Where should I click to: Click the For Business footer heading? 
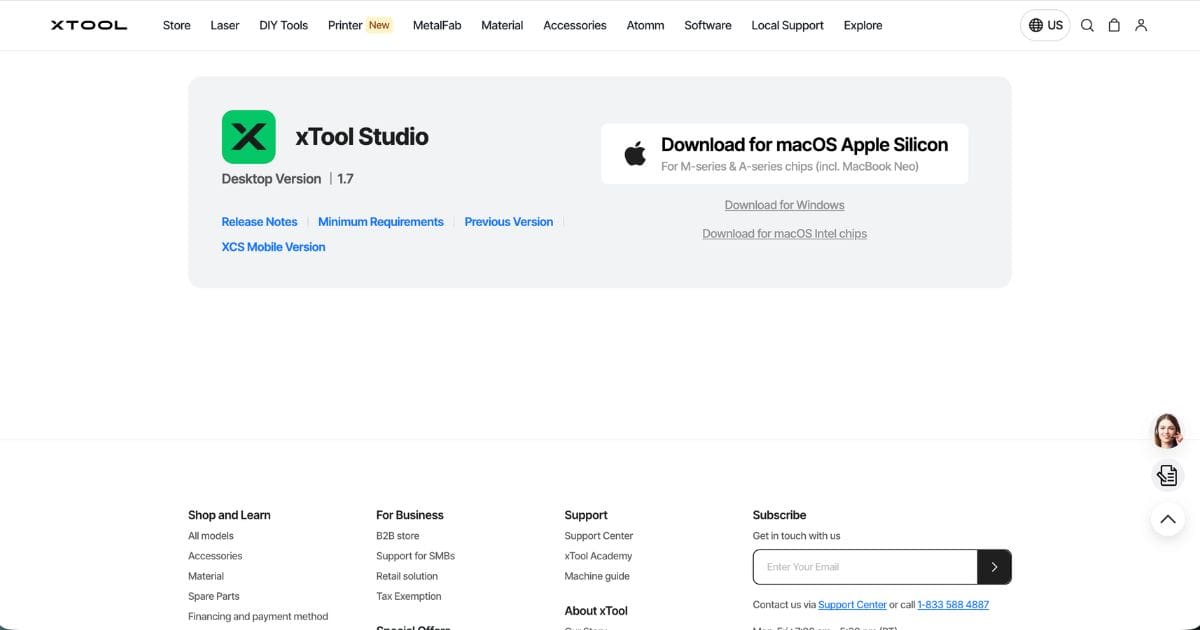point(410,515)
